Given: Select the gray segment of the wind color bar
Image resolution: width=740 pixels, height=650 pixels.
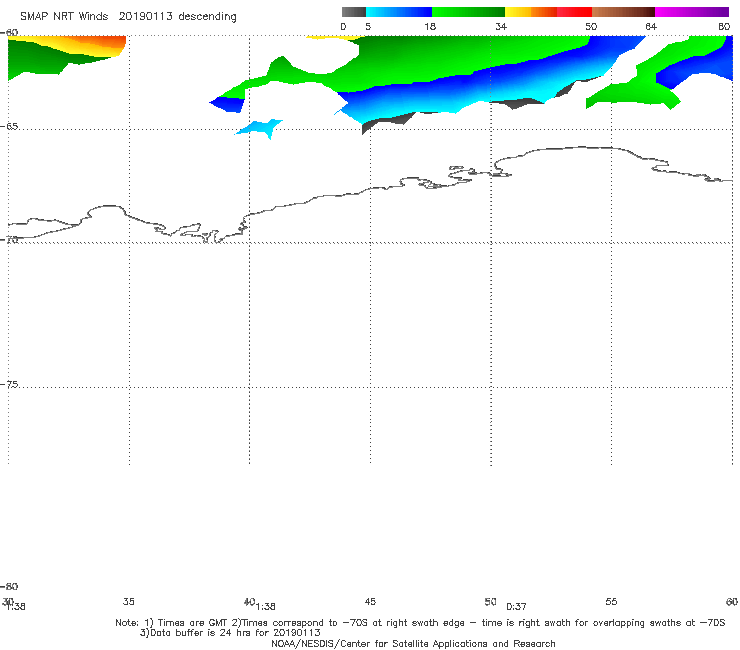Looking at the screenshot, I should [x=354, y=12].
